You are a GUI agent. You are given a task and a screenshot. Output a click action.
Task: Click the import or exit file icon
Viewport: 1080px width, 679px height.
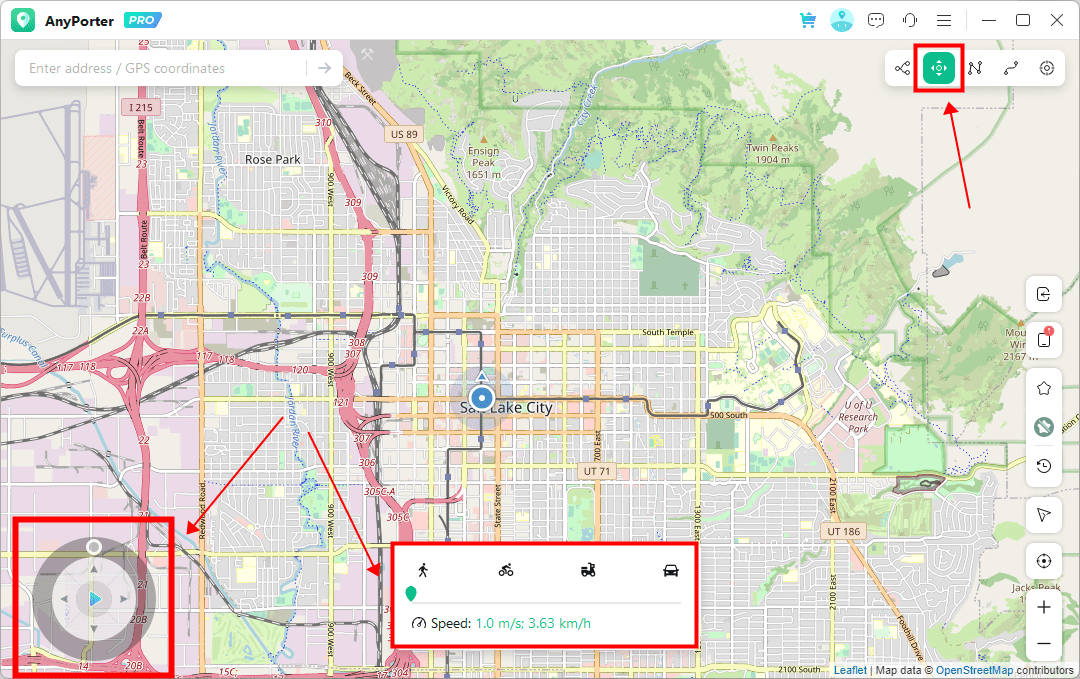(1043, 294)
